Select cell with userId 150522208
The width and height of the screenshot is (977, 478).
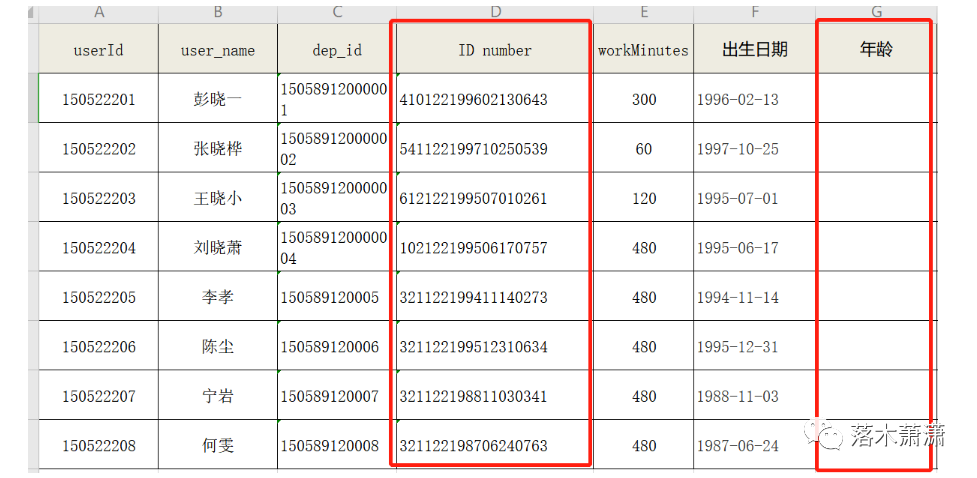(98, 445)
